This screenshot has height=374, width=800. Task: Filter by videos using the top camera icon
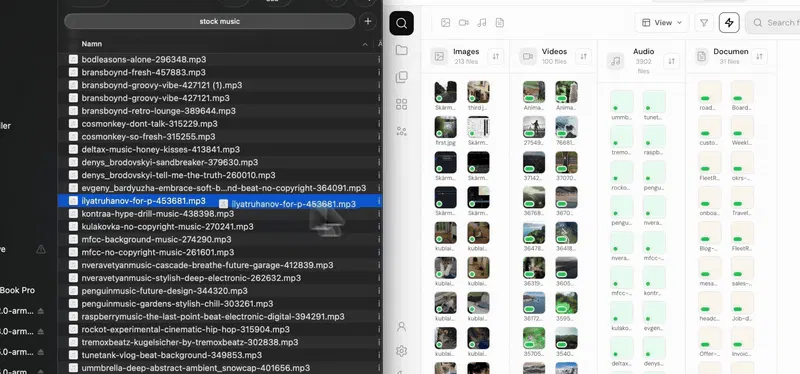(x=463, y=22)
